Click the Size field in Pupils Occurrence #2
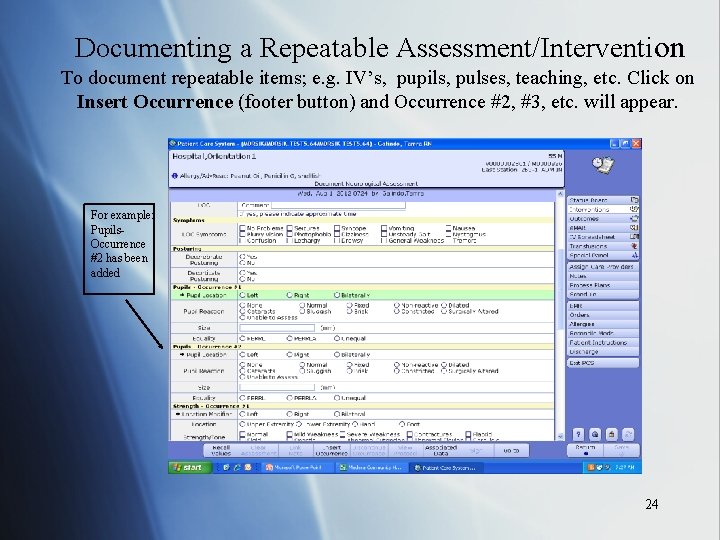720x540 pixels. (x=277, y=388)
